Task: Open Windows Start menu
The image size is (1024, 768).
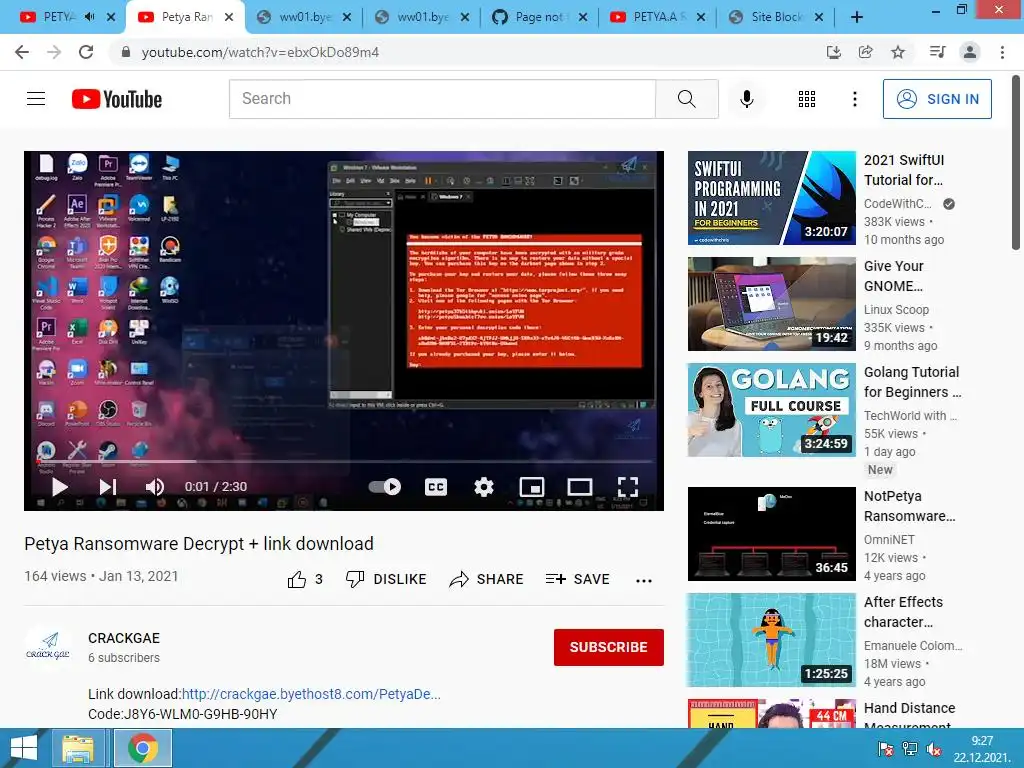Action: coord(24,748)
